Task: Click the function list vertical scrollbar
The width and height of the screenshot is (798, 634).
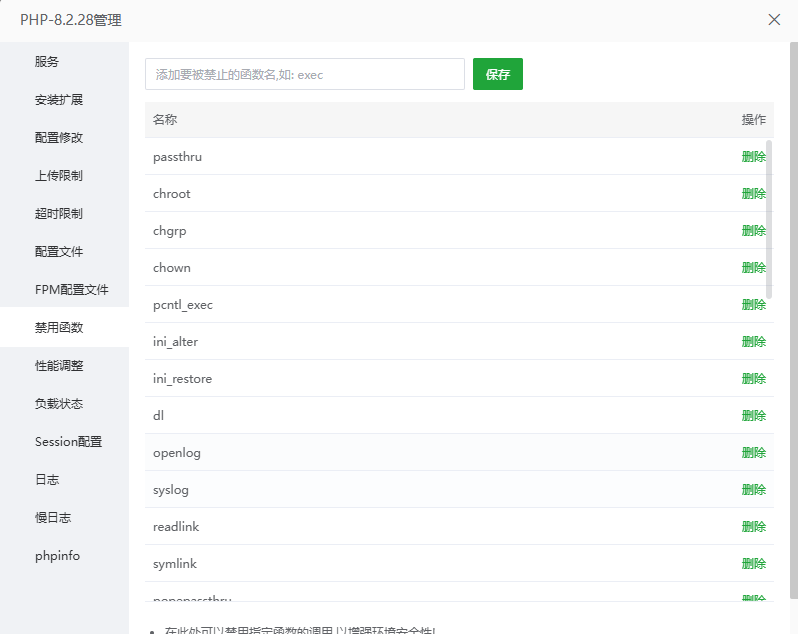Action: tap(768, 220)
